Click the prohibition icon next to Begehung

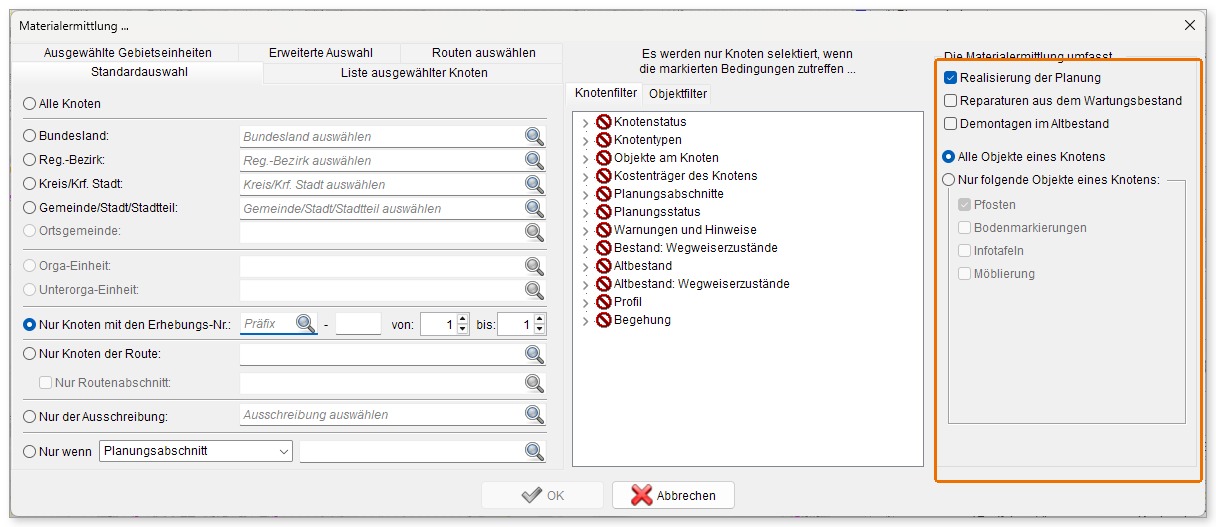coord(603,320)
